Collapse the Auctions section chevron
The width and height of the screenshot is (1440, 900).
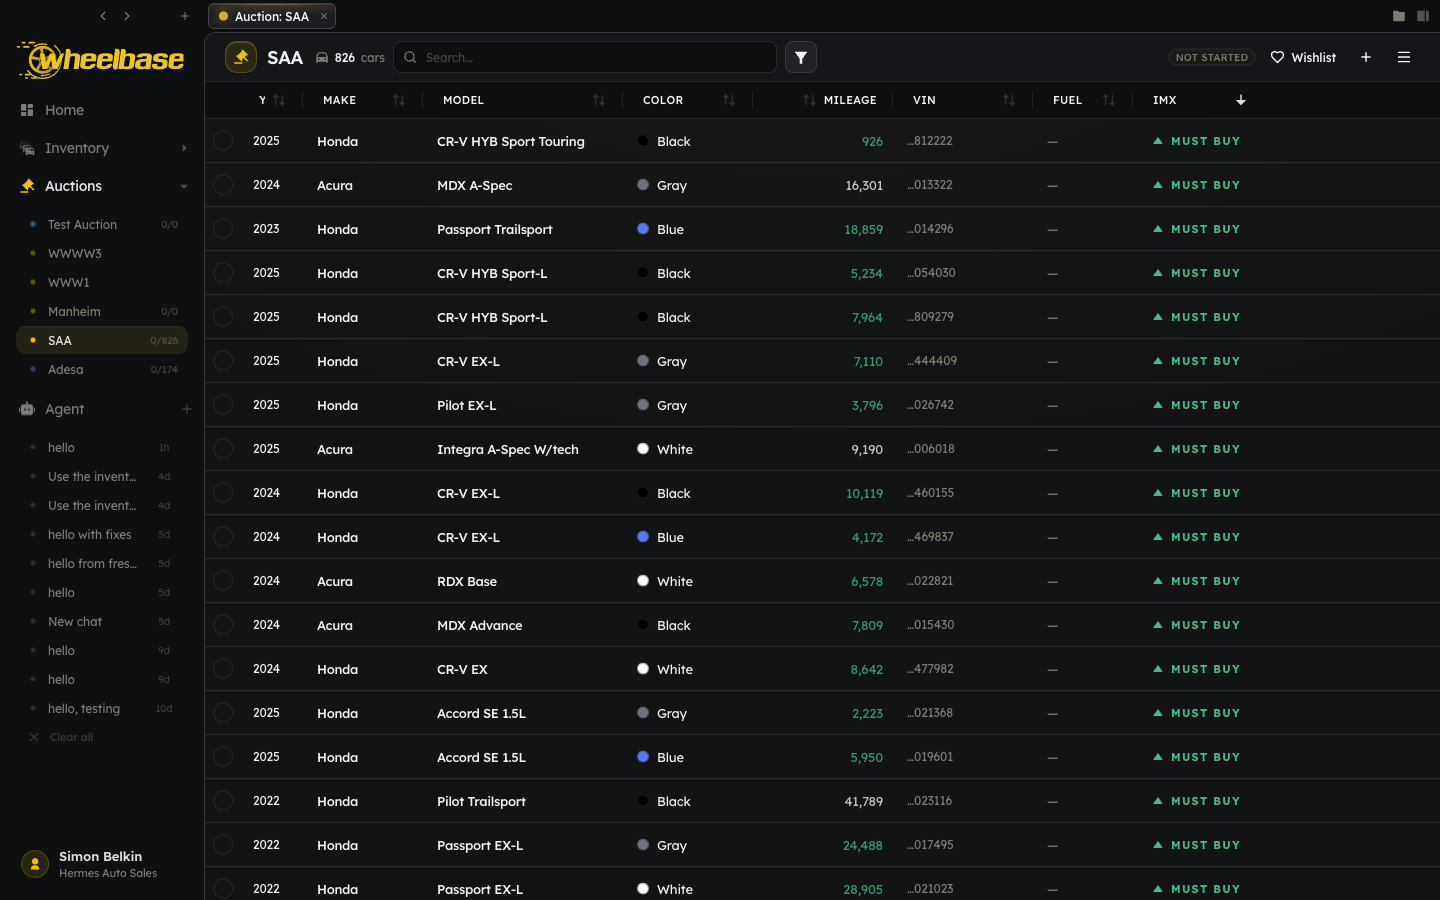(x=184, y=186)
